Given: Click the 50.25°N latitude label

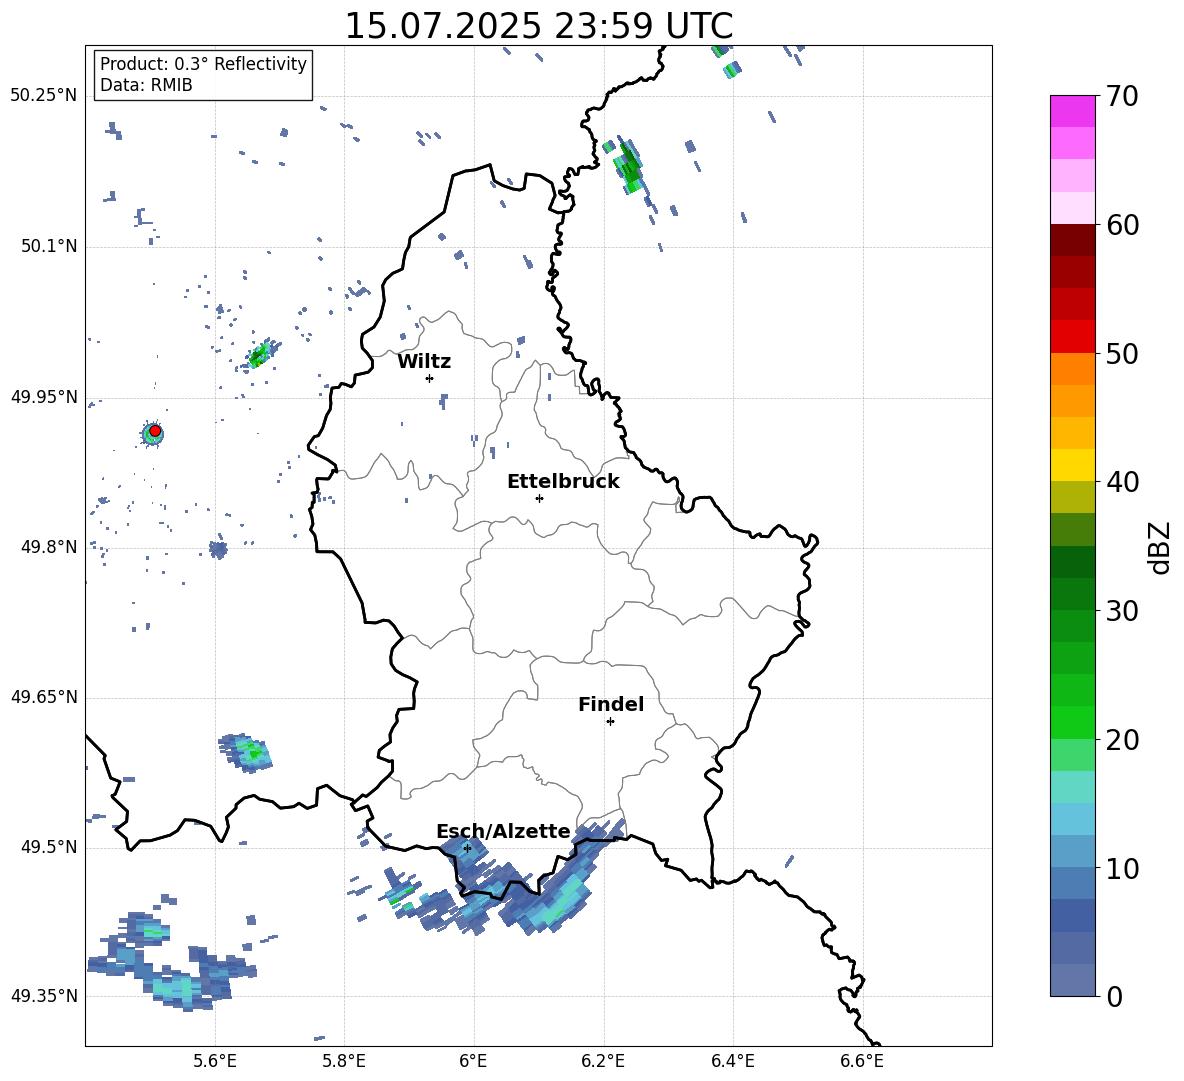Looking at the screenshot, I should (x=44, y=96).
